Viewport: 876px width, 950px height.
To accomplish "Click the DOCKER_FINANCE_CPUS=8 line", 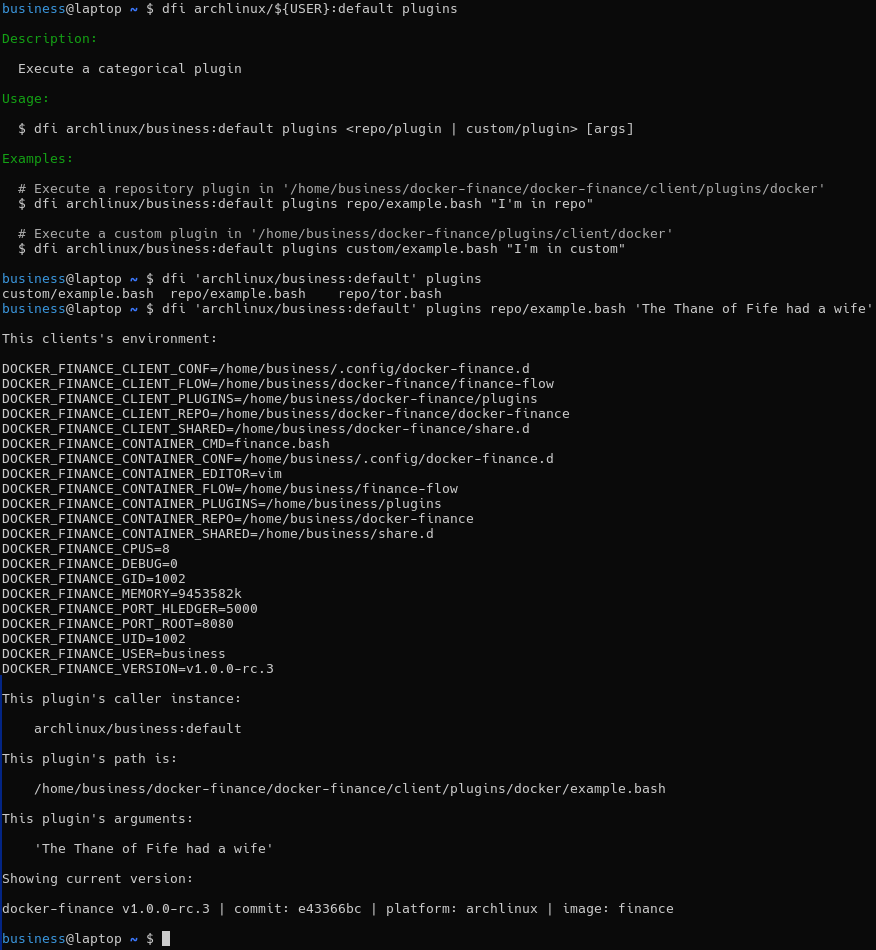I will tap(86, 549).
